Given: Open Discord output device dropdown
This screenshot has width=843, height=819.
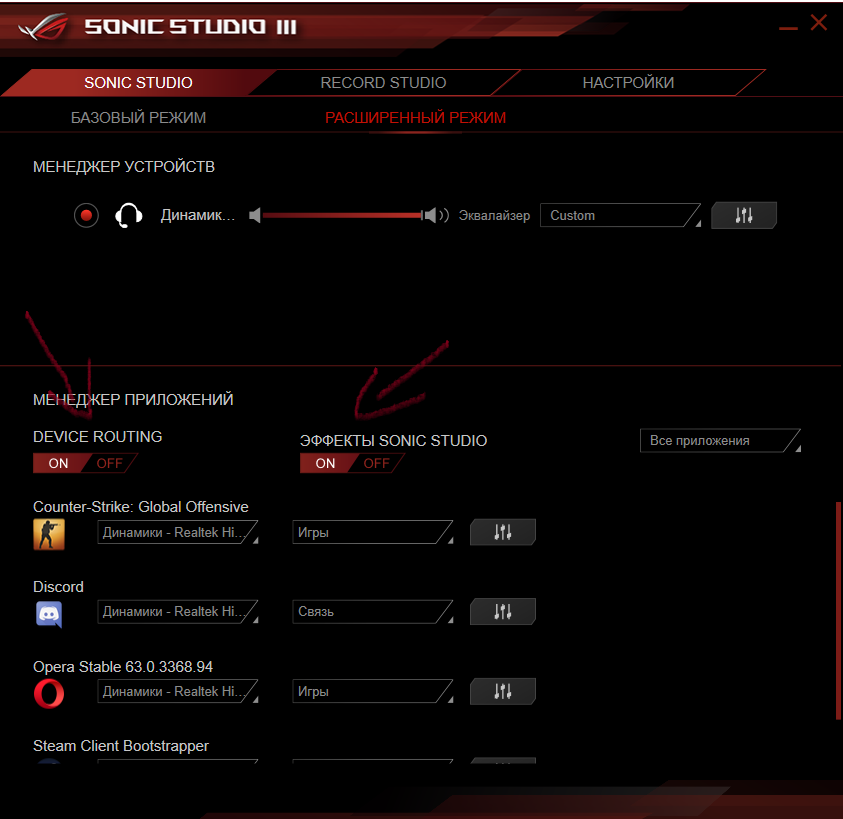Looking at the screenshot, I should pos(178,611).
